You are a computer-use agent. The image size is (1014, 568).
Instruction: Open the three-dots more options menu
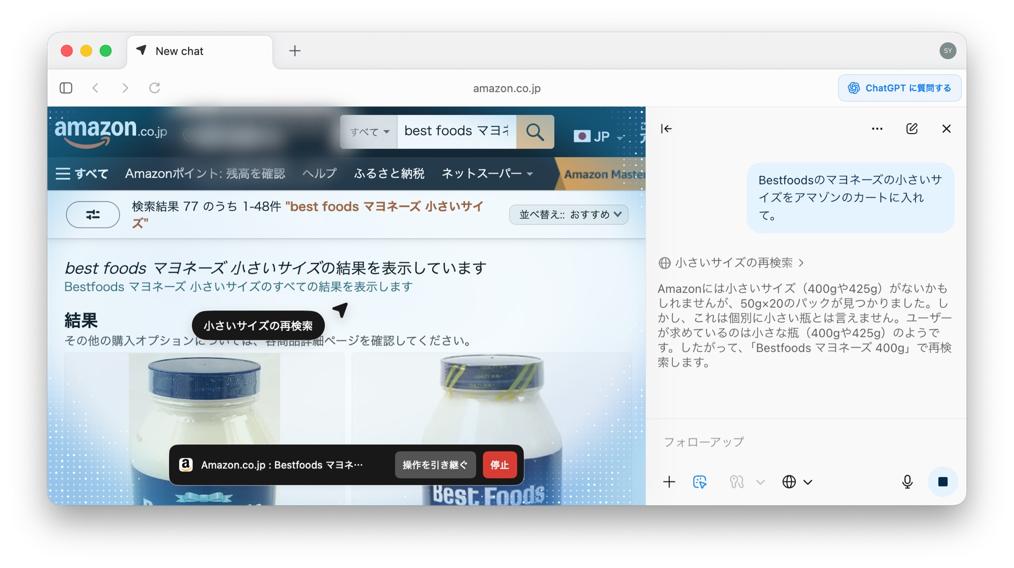(877, 129)
